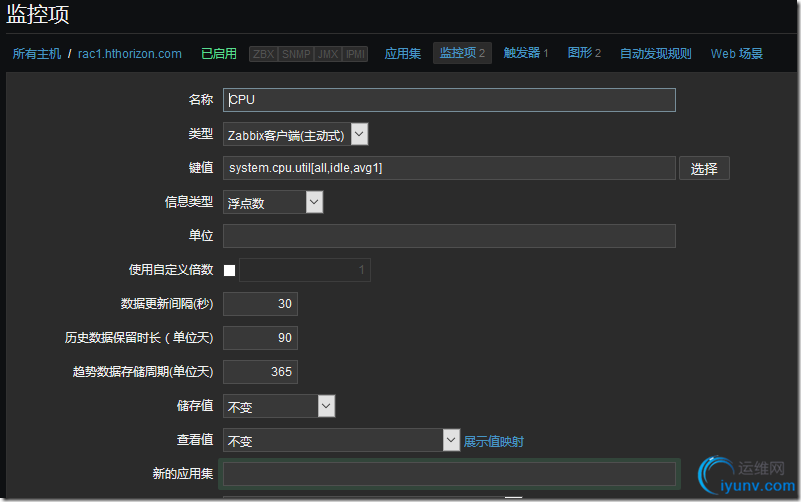
Task: Click the ZBX availability indicator
Action: 264,54
